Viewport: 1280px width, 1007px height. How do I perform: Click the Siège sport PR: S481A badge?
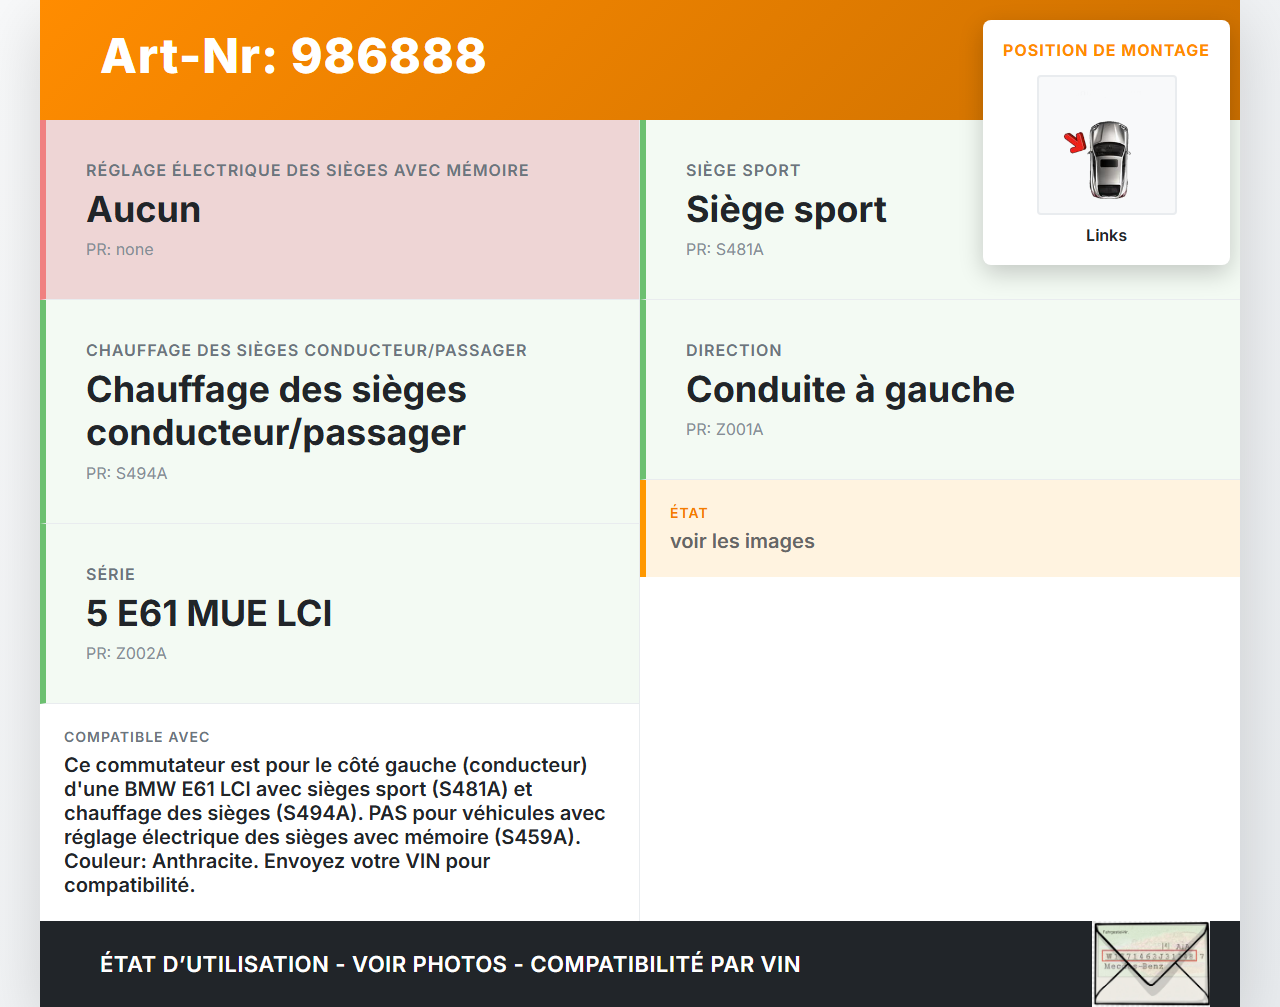tap(724, 249)
